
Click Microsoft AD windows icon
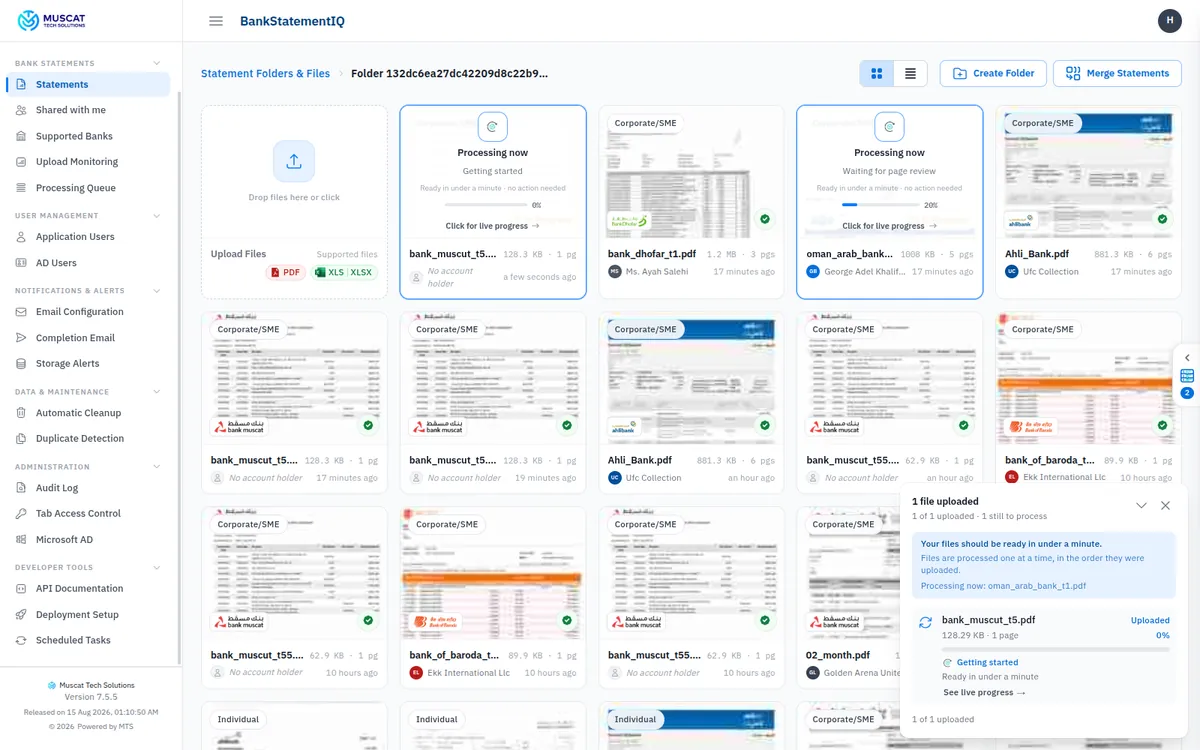pyautogui.click(x=21, y=539)
